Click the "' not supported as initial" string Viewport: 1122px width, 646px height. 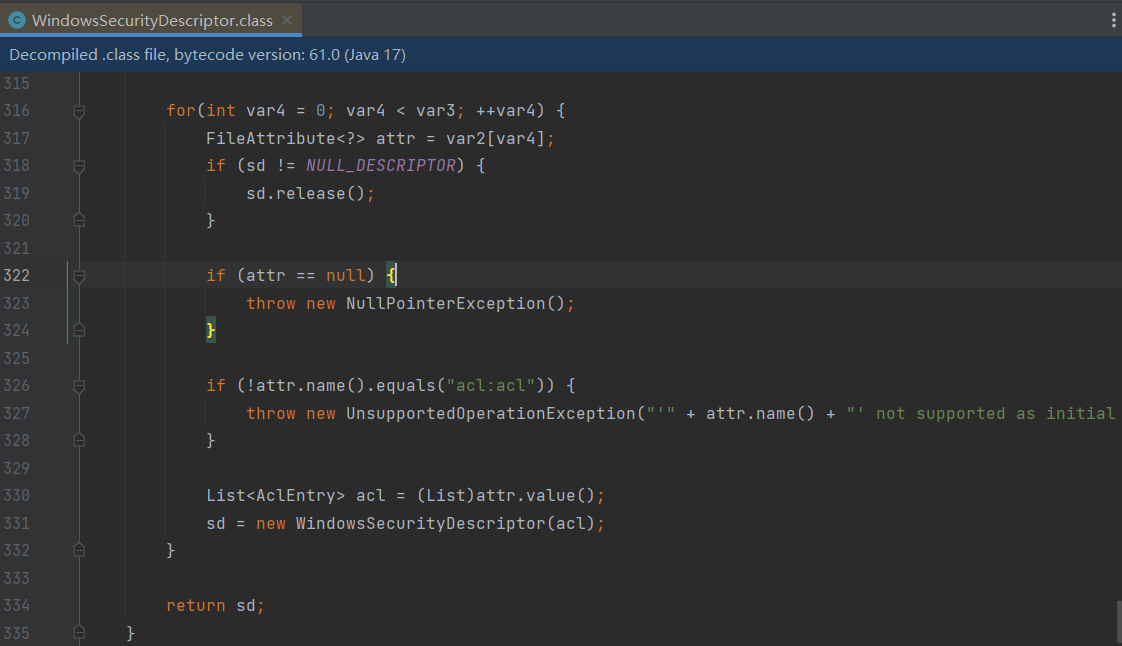coord(980,413)
